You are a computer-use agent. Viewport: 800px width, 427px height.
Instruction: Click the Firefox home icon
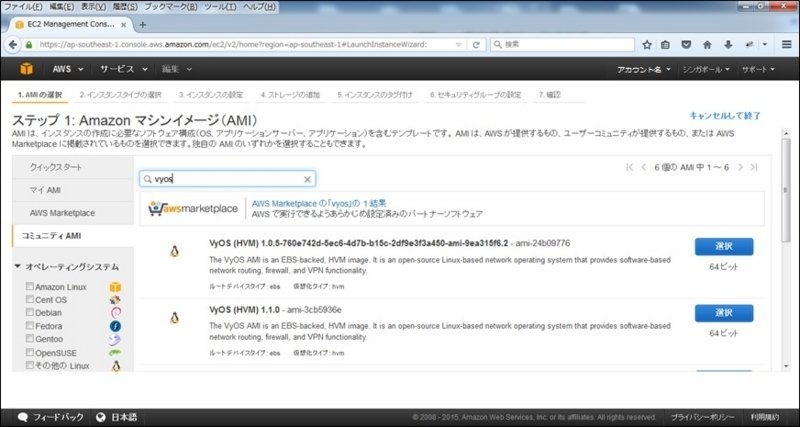(x=707, y=45)
